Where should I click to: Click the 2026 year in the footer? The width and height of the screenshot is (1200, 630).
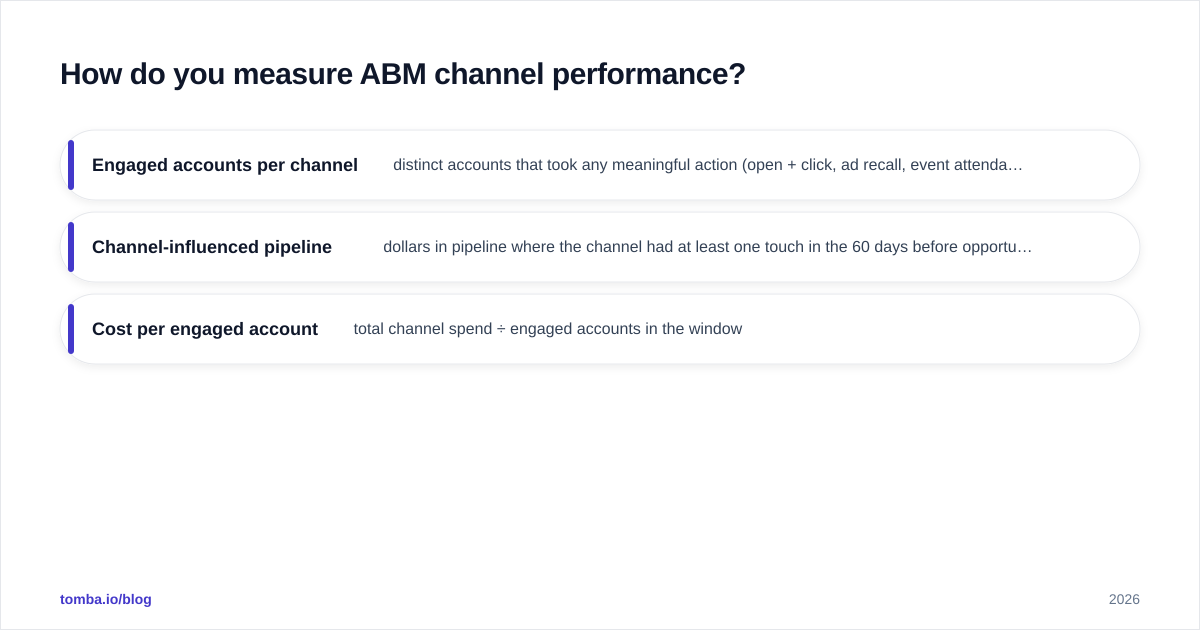point(1124,599)
